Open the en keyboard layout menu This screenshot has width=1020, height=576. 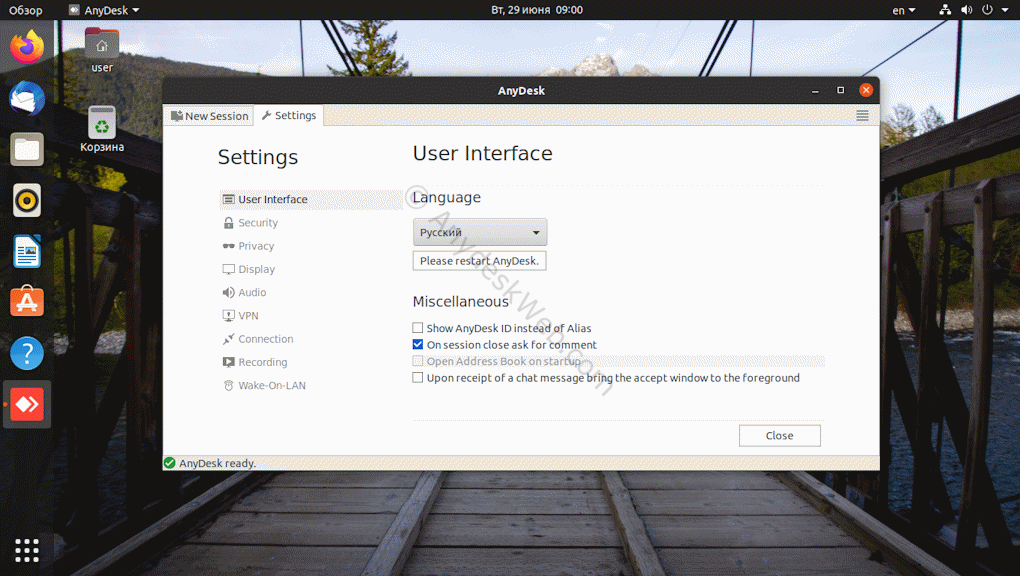904,10
